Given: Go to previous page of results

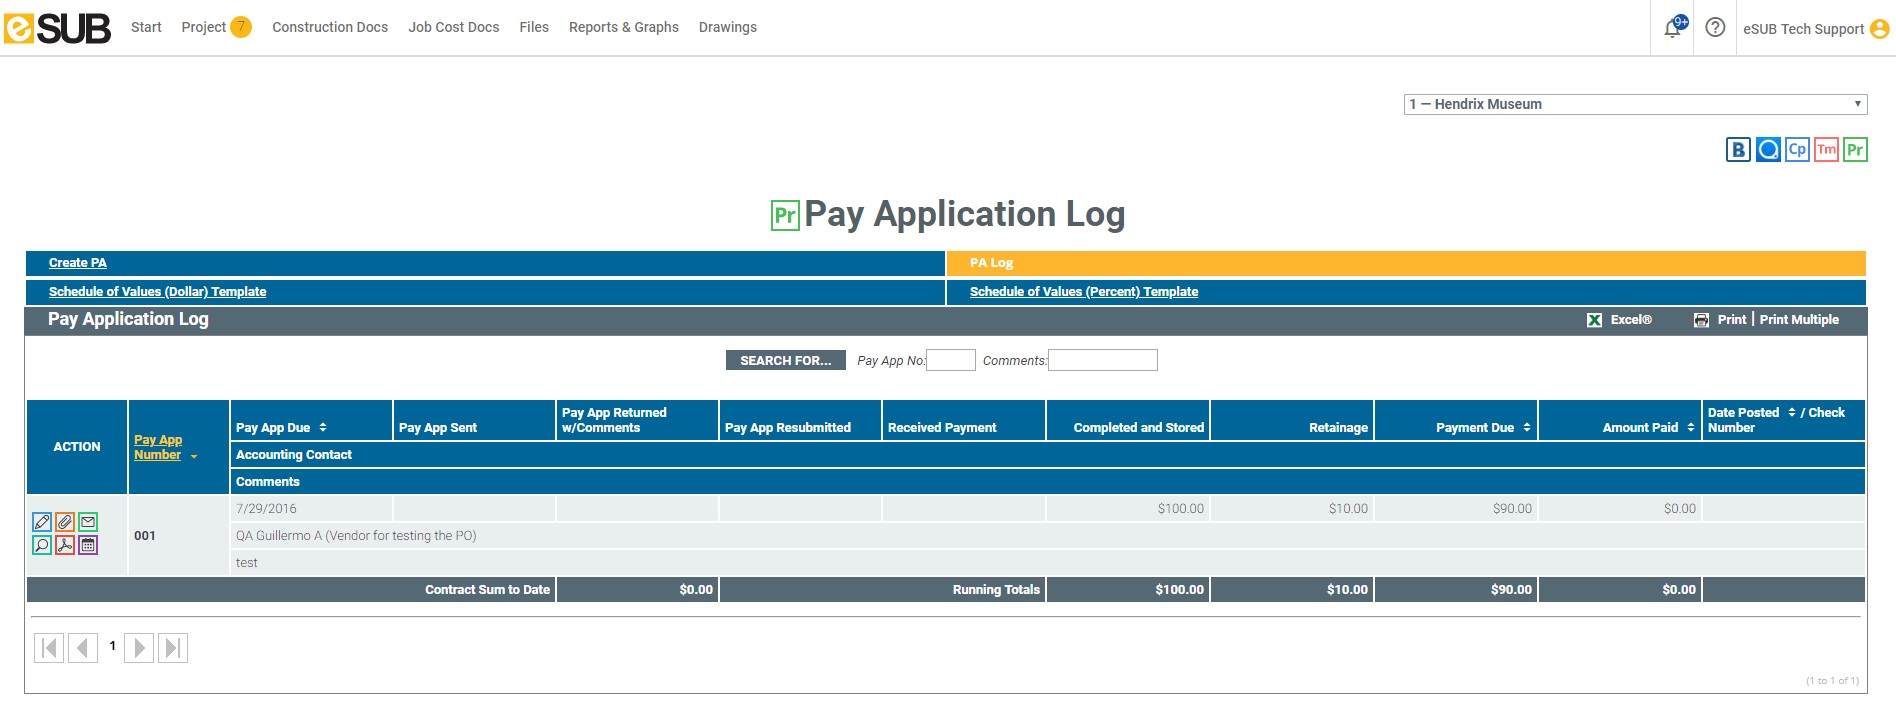Looking at the screenshot, I should pyautogui.click(x=83, y=648).
